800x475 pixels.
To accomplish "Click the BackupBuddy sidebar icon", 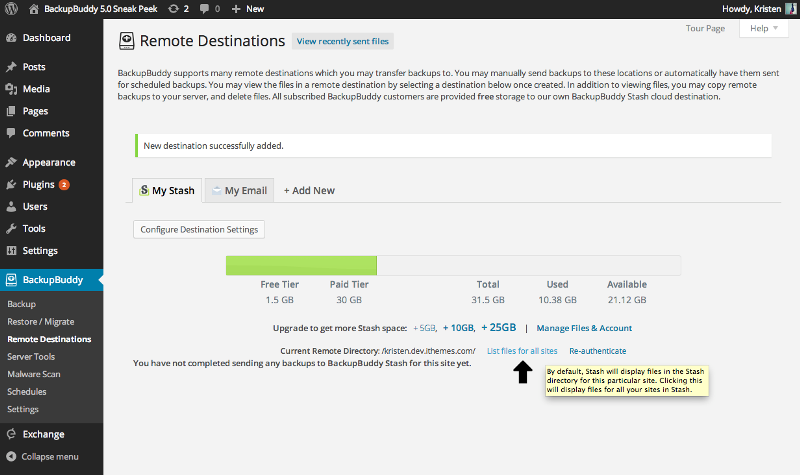I will (x=11, y=280).
